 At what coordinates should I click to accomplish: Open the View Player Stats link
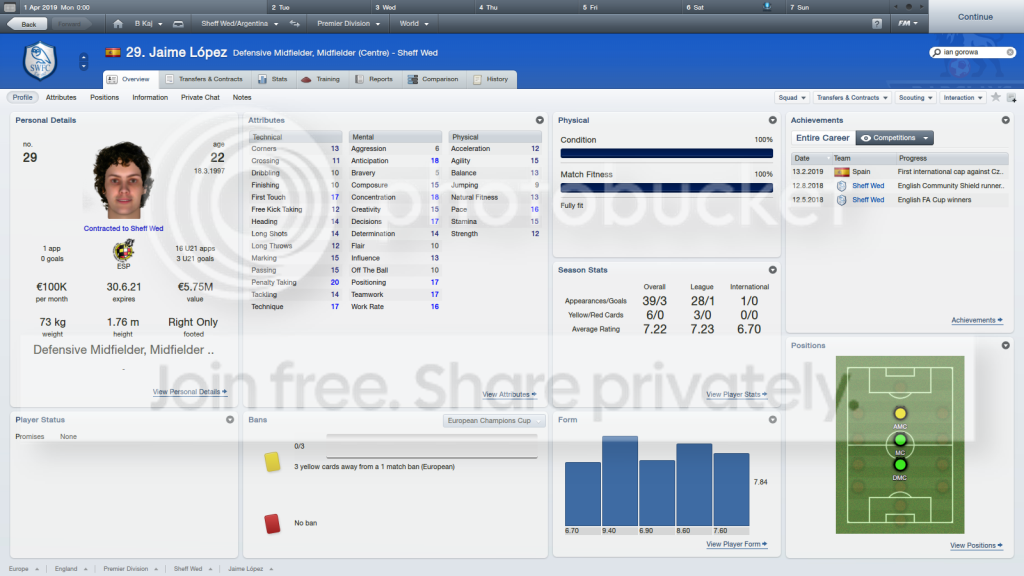[x=736, y=394]
